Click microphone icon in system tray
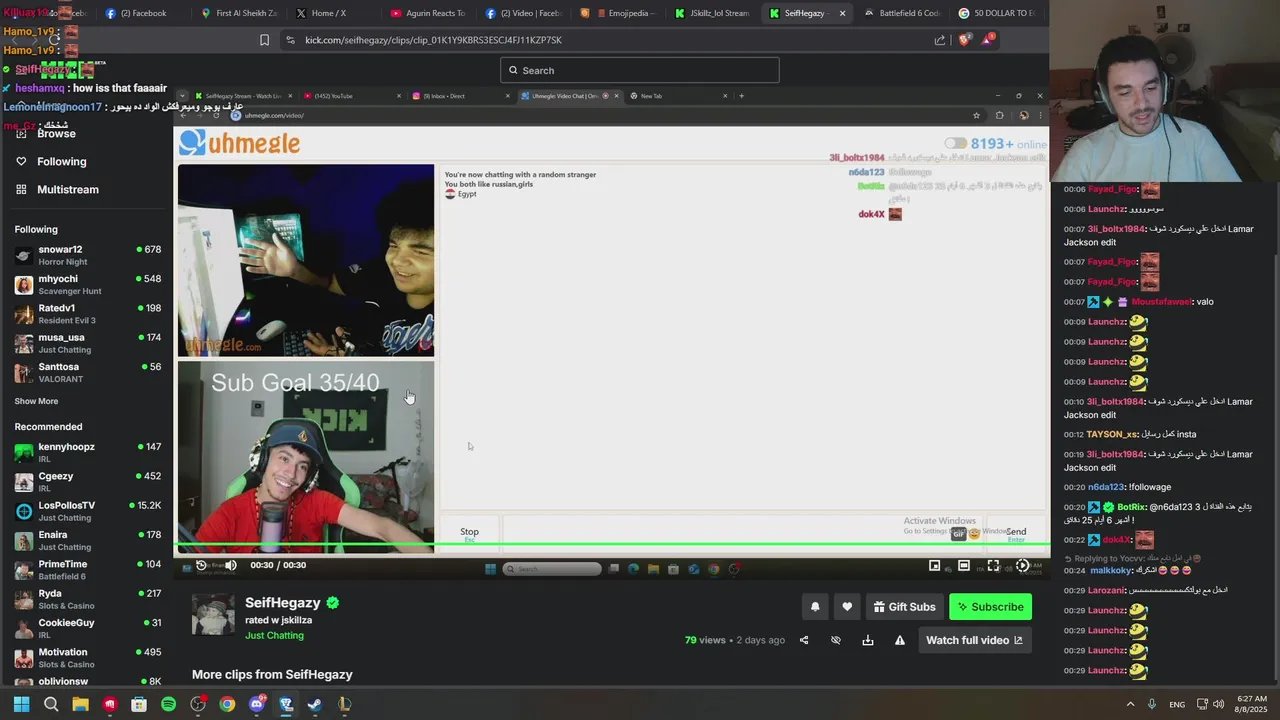1280x720 pixels. pyautogui.click(x=1152, y=704)
